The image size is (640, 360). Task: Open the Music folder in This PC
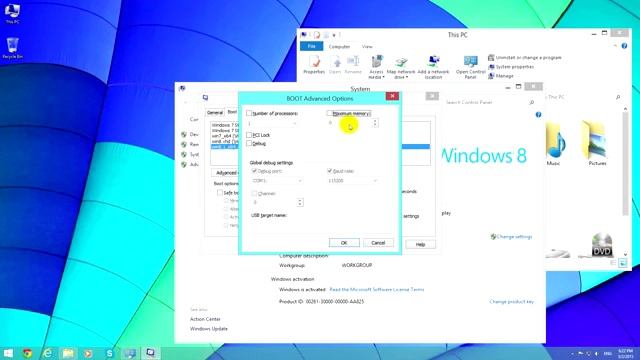tap(555, 144)
